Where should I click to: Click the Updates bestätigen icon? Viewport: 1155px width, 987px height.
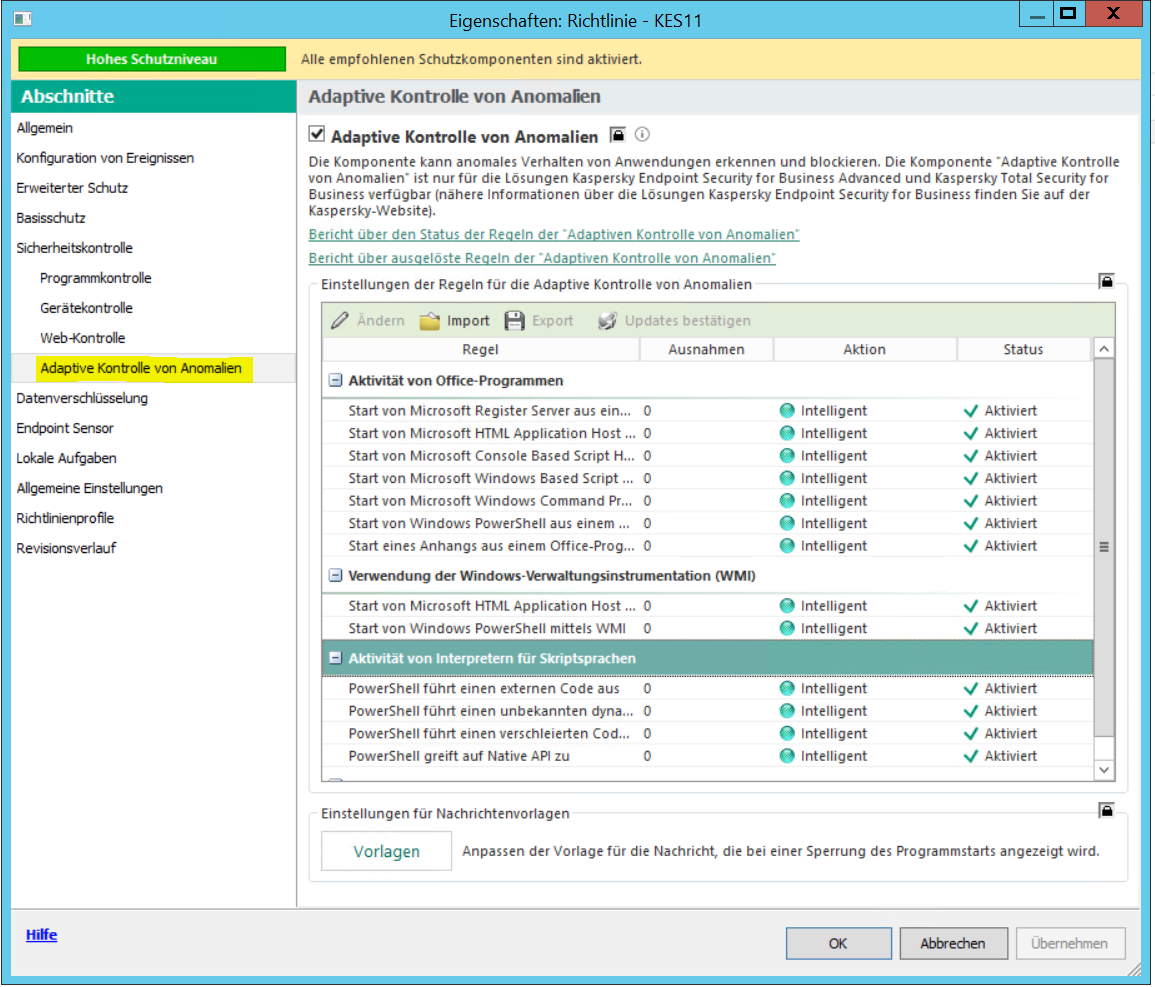coord(607,321)
